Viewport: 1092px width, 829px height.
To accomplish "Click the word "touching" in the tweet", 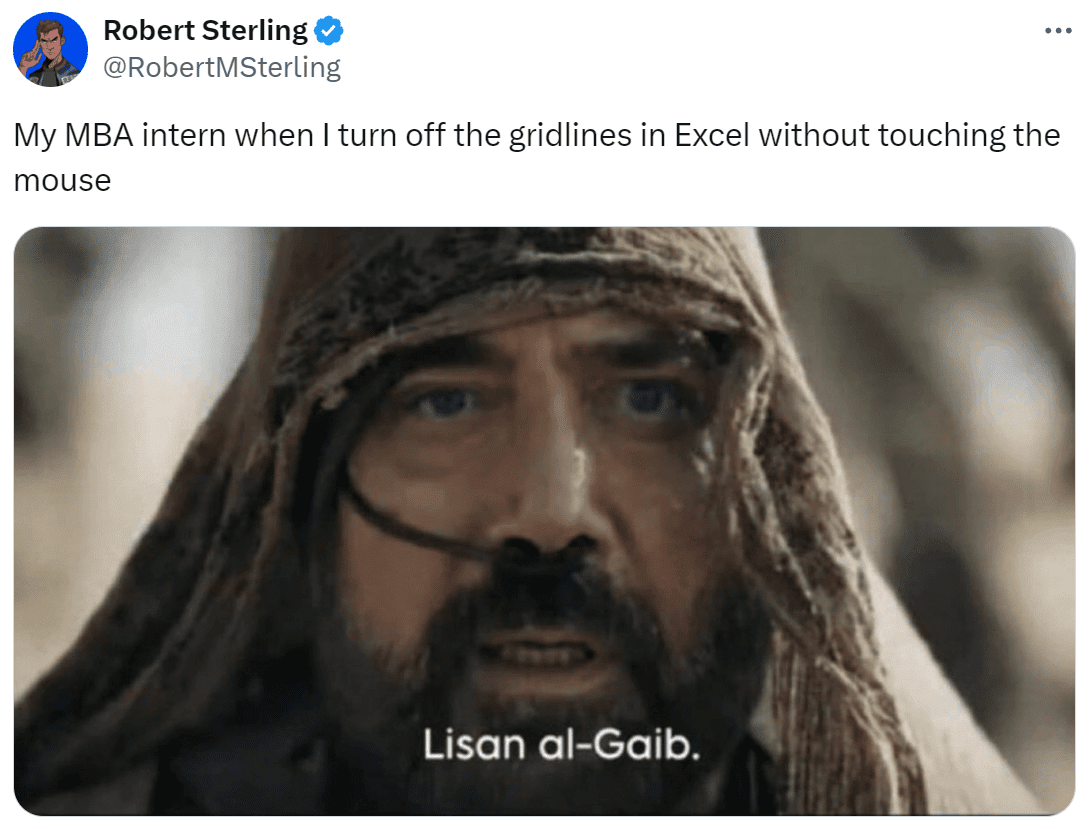I will (941, 136).
